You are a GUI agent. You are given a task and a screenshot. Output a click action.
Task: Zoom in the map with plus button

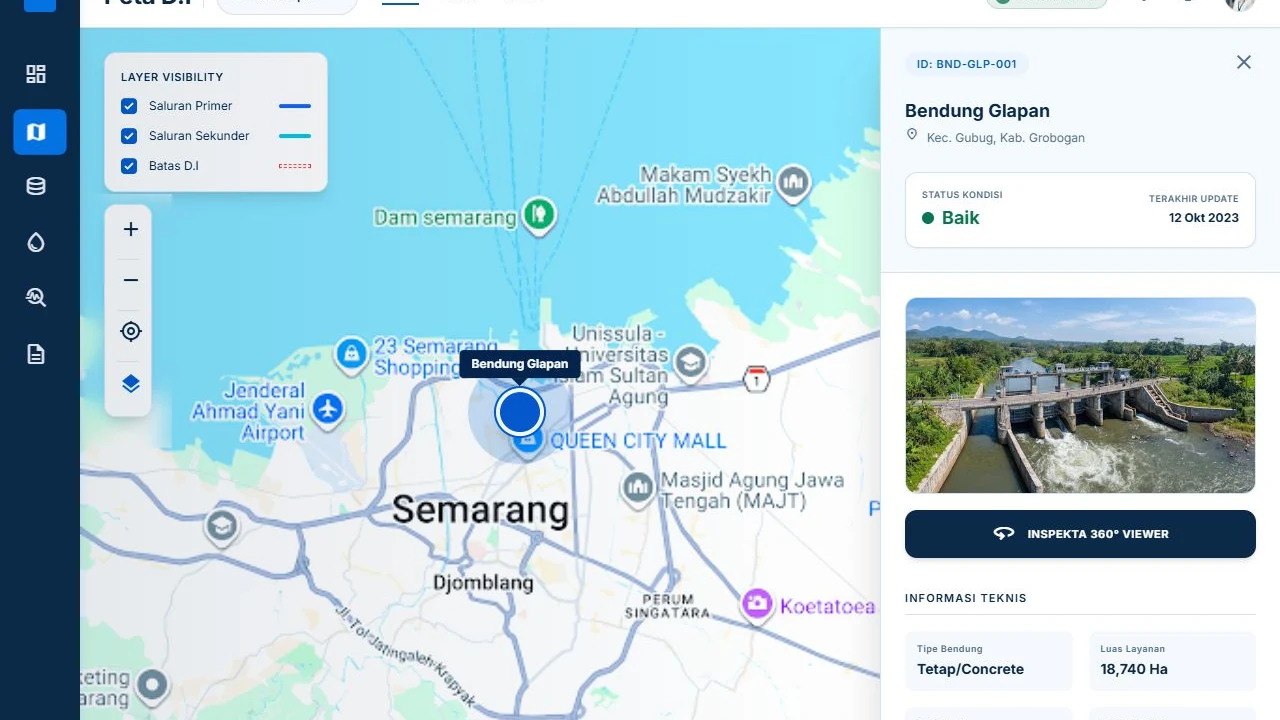click(131, 230)
